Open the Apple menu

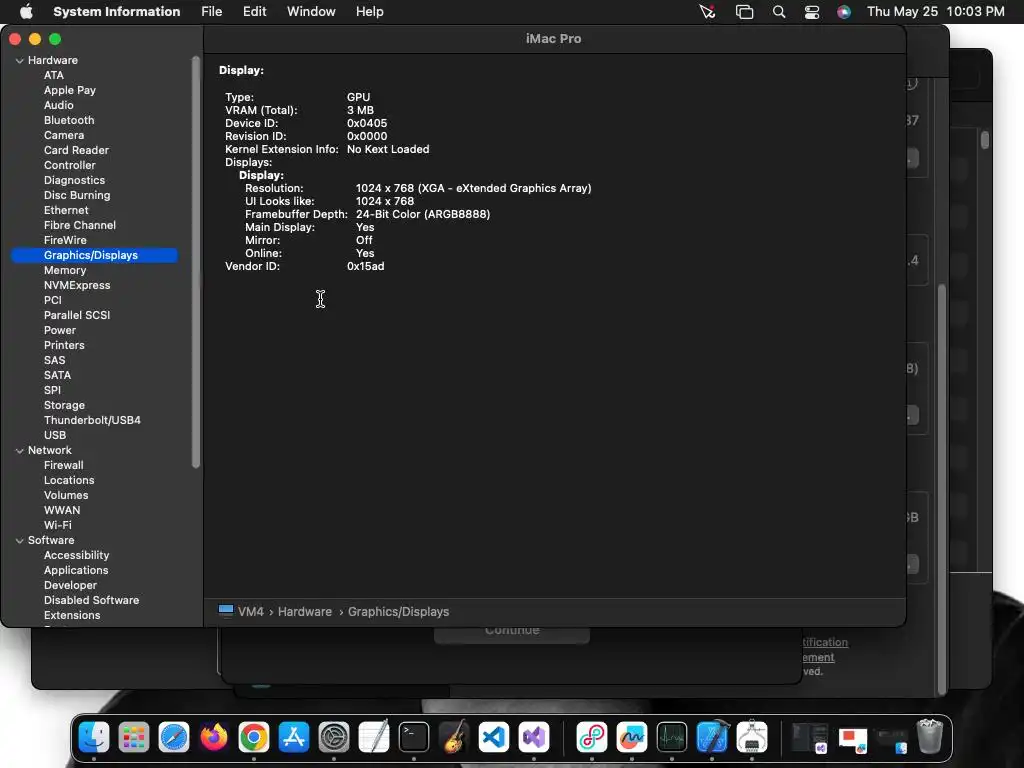click(x=26, y=11)
